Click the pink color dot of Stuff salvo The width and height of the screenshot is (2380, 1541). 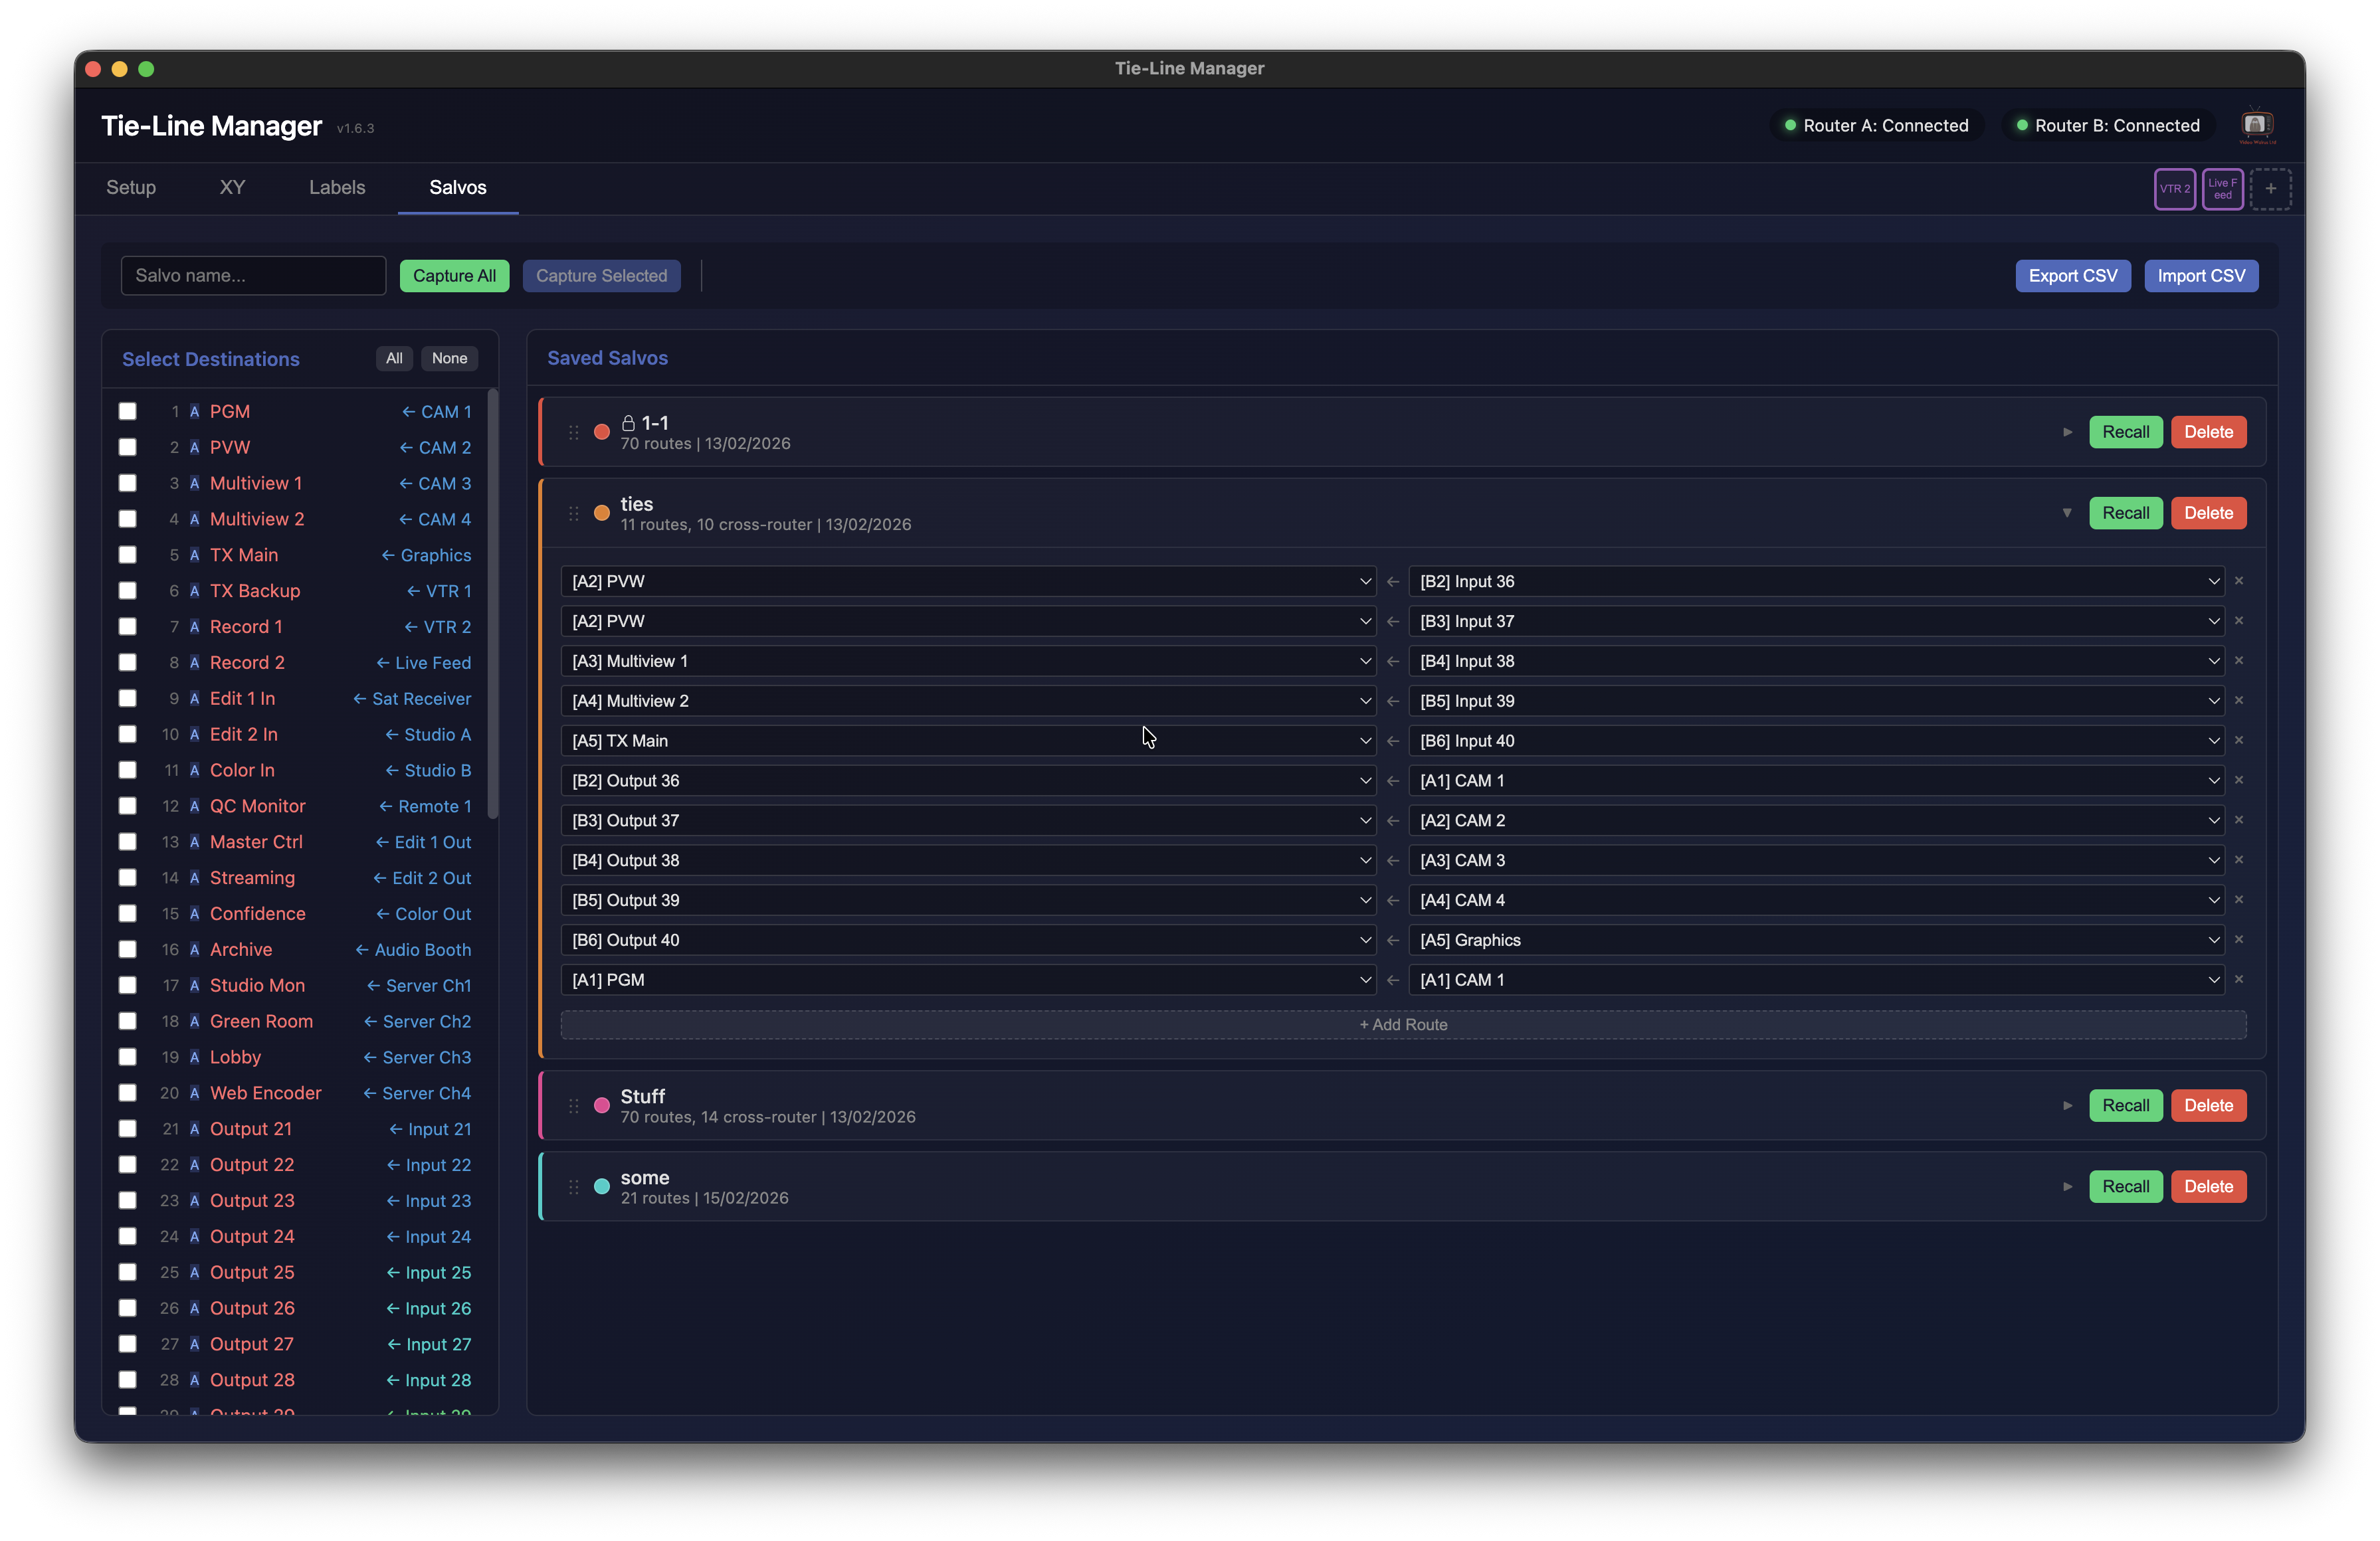[x=602, y=1106]
